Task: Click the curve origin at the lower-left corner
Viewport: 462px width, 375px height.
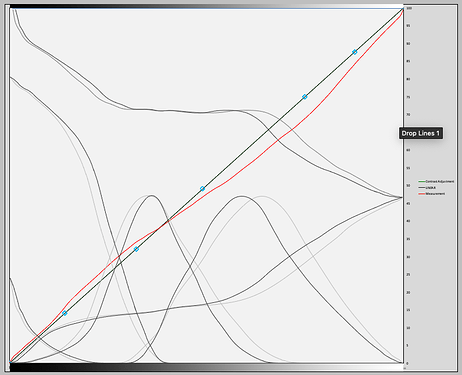Action: pos(10,362)
